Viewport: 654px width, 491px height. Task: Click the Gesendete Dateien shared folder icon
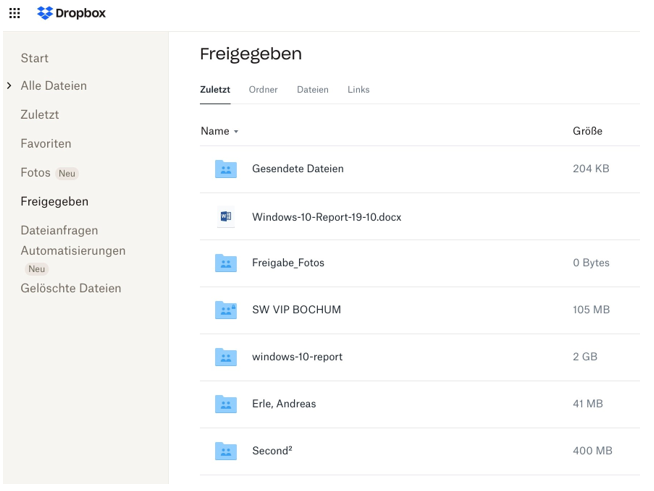pyautogui.click(x=226, y=169)
